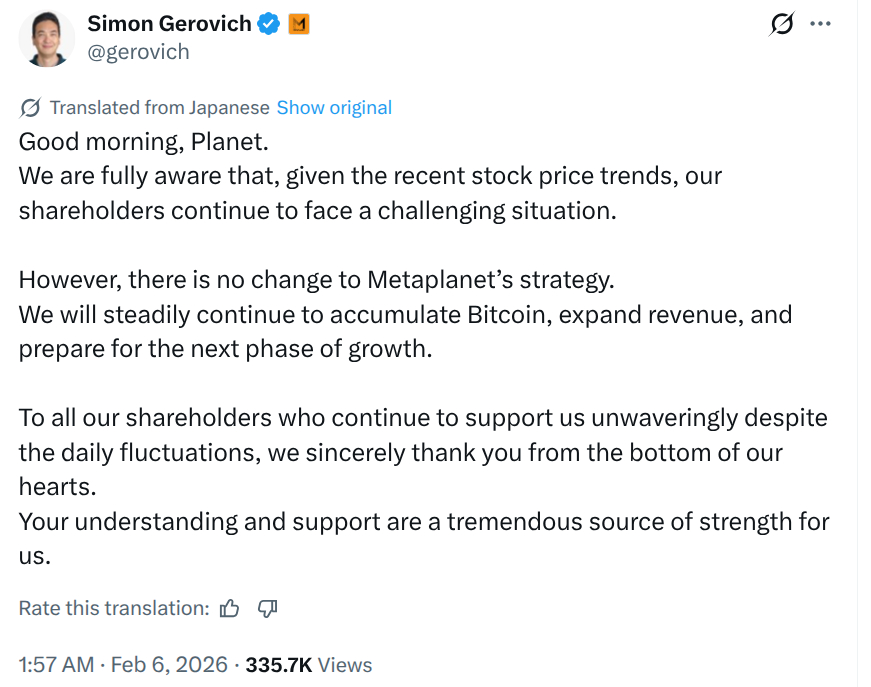Screen dimensions: 871x687
Task: Click the Good morning, Planet line
Action: (144, 141)
